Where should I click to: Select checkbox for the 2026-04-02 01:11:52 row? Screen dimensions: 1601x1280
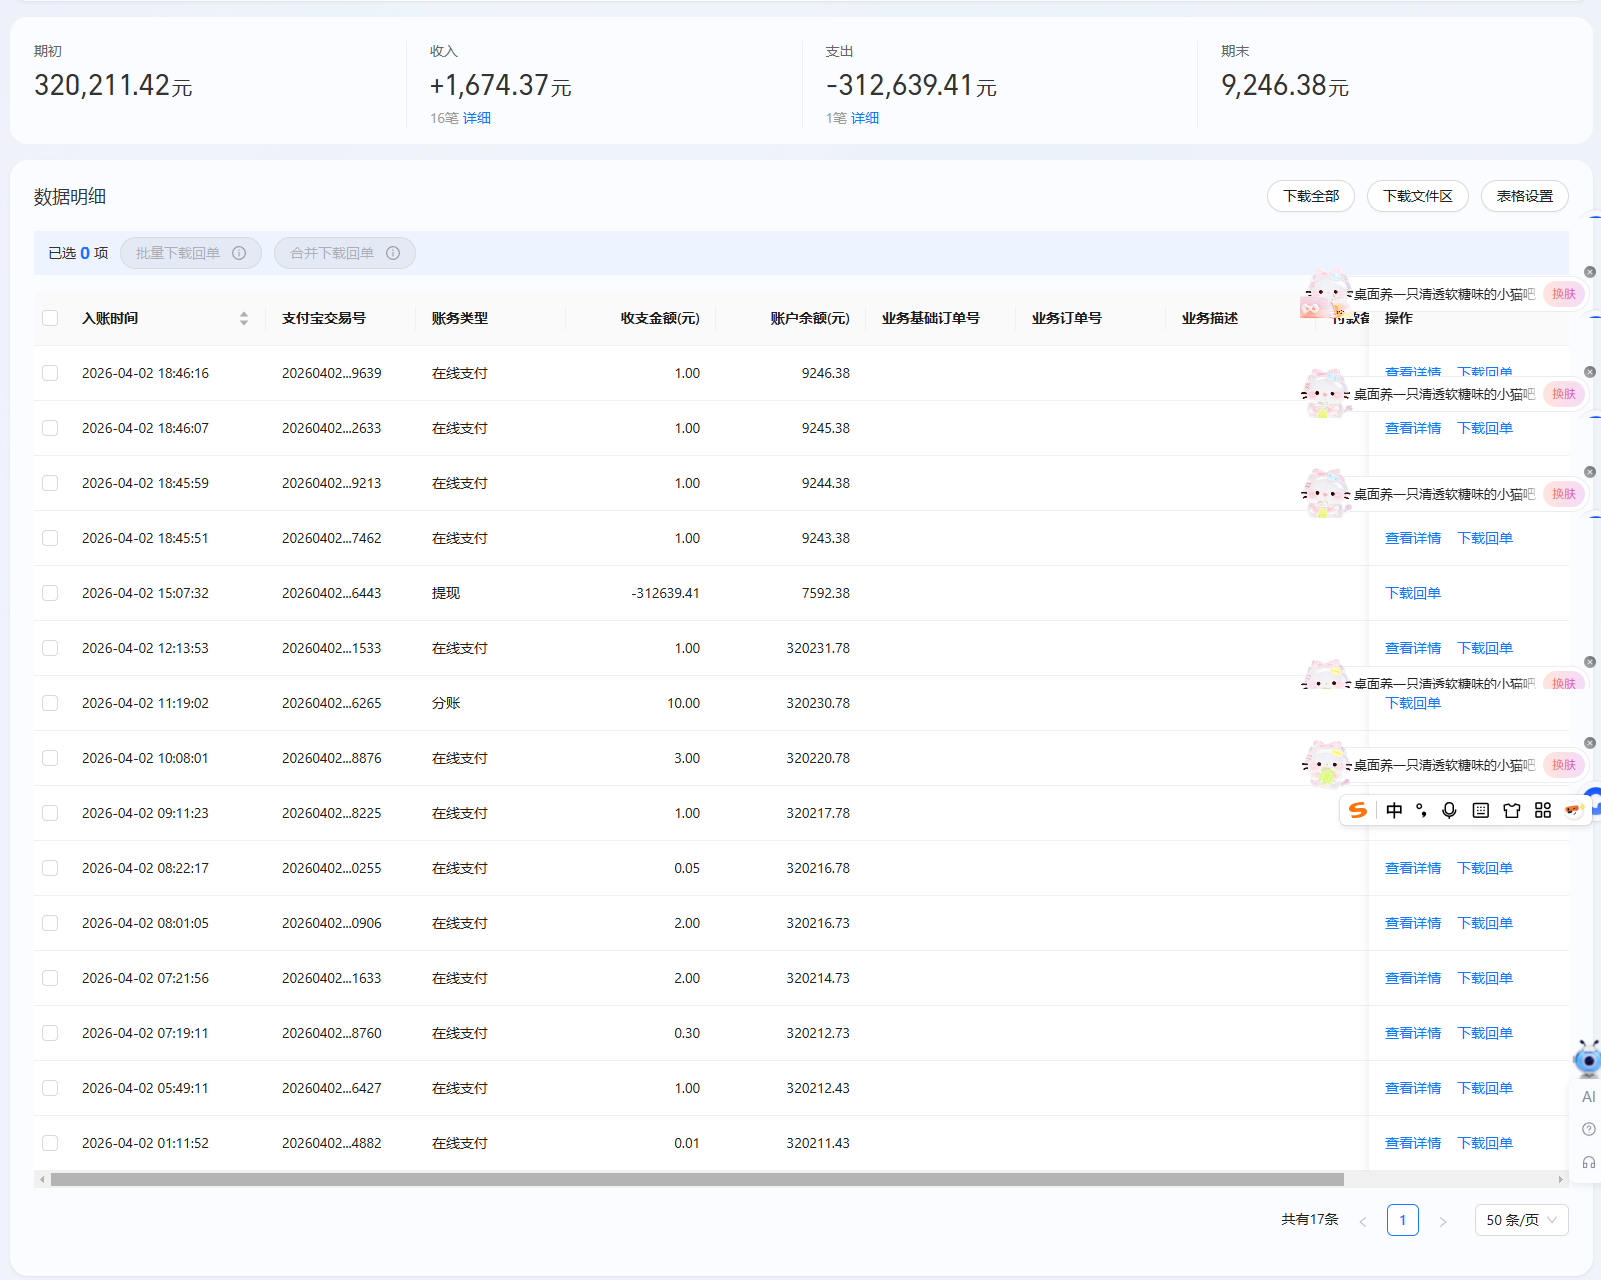coord(50,1143)
